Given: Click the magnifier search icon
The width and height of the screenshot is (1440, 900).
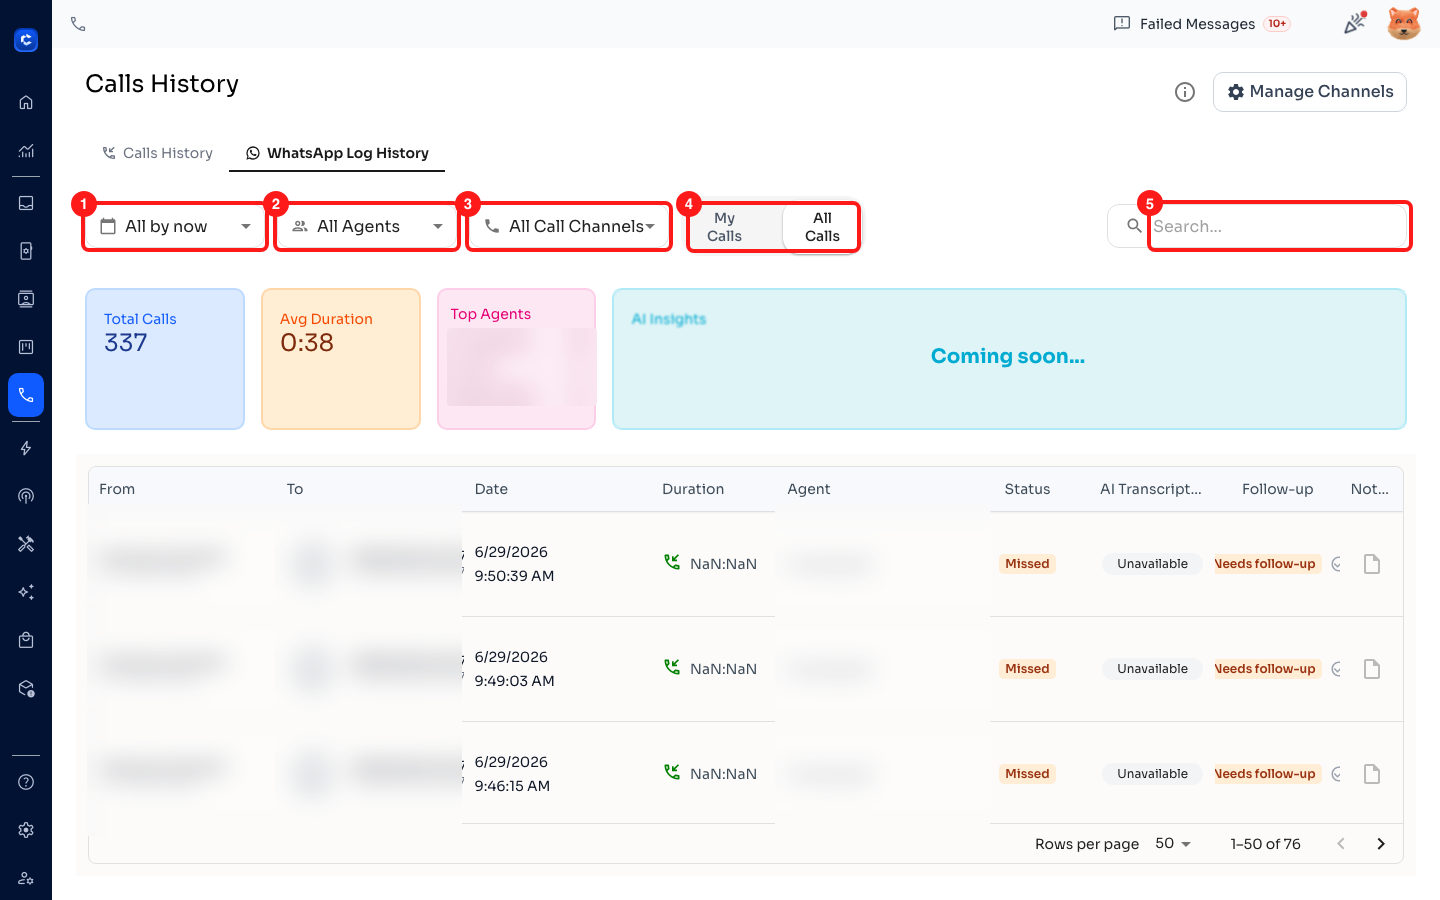Looking at the screenshot, I should pyautogui.click(x=1134, y=226).
